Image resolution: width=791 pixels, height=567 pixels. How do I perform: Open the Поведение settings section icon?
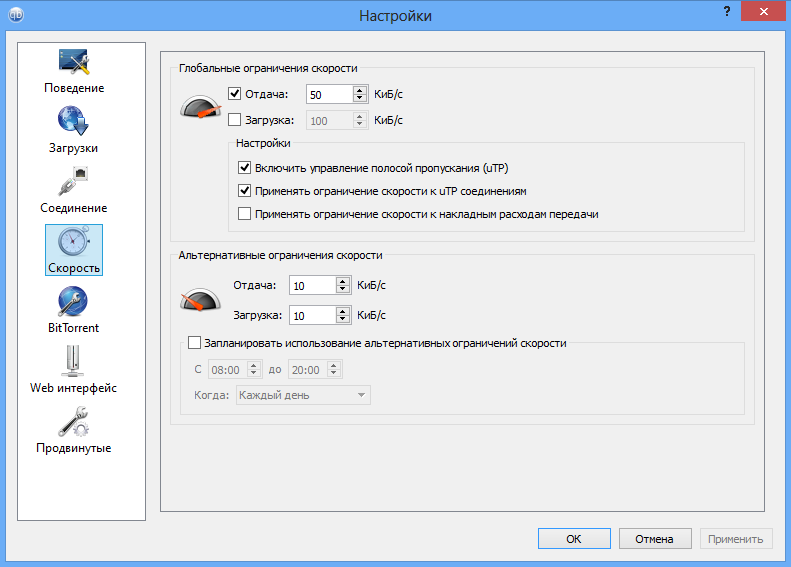pos(74,63)
